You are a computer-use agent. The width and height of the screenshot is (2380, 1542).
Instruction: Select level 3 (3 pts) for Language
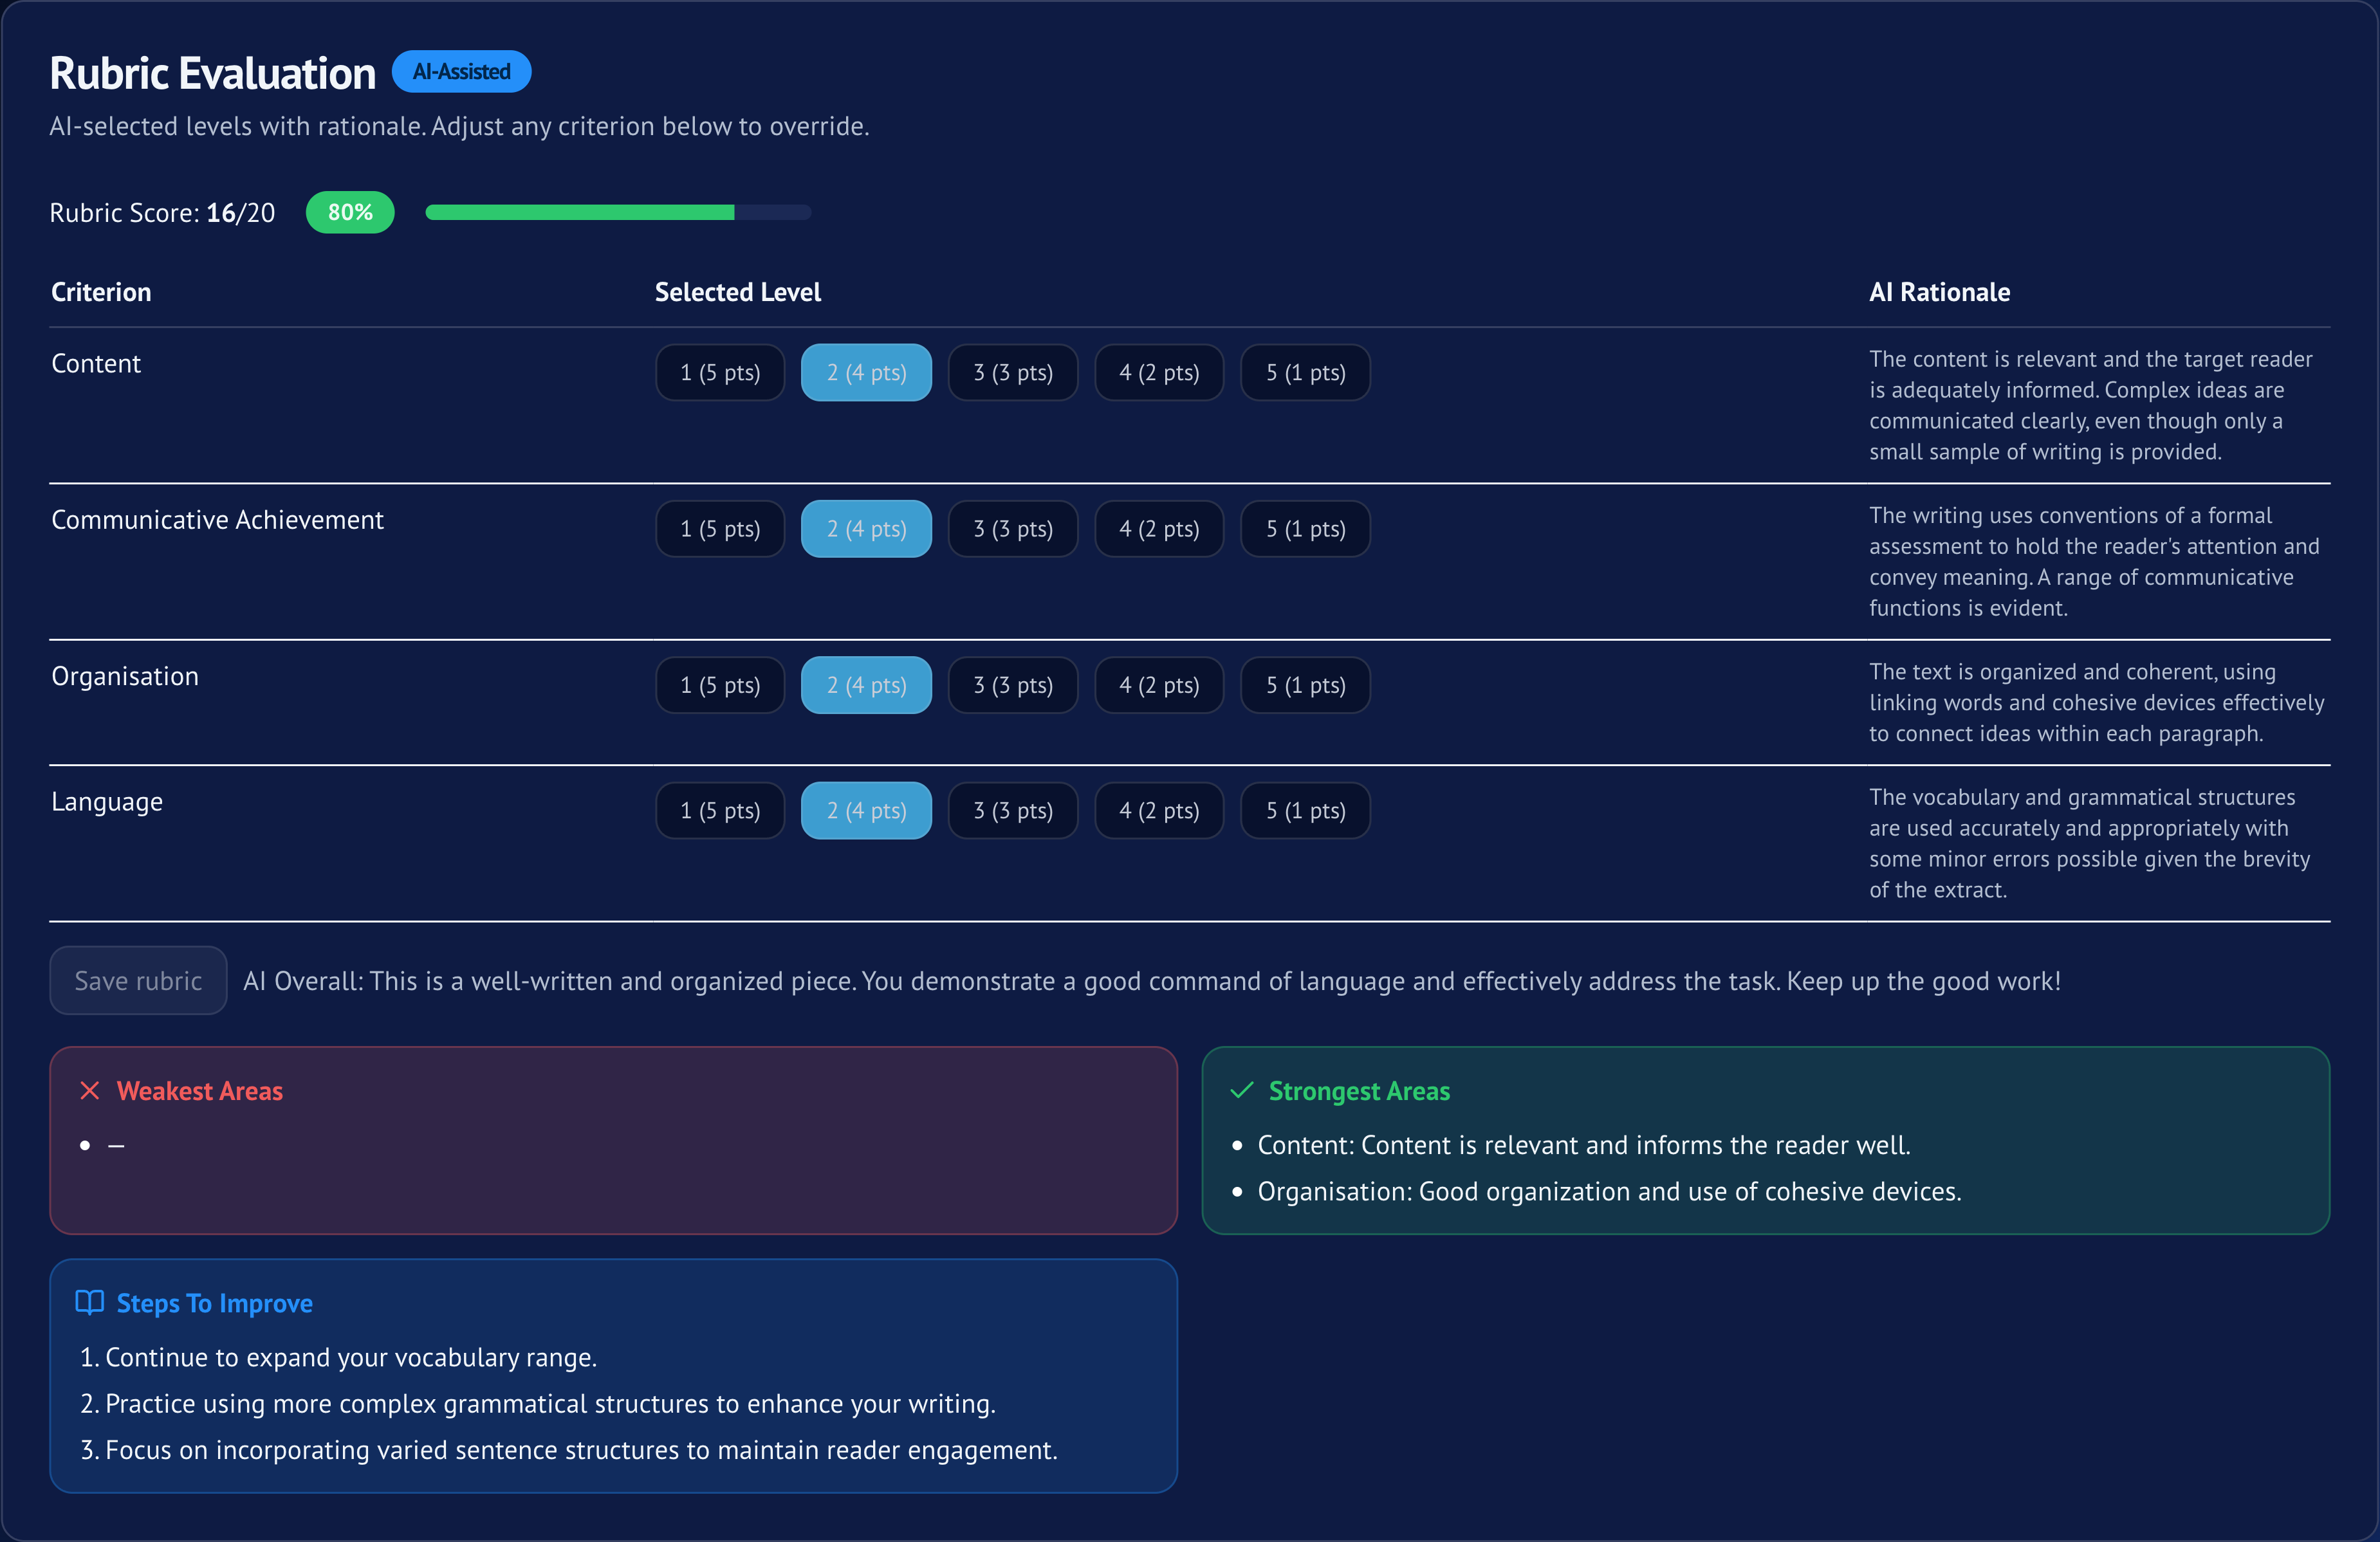[1012, 810]
